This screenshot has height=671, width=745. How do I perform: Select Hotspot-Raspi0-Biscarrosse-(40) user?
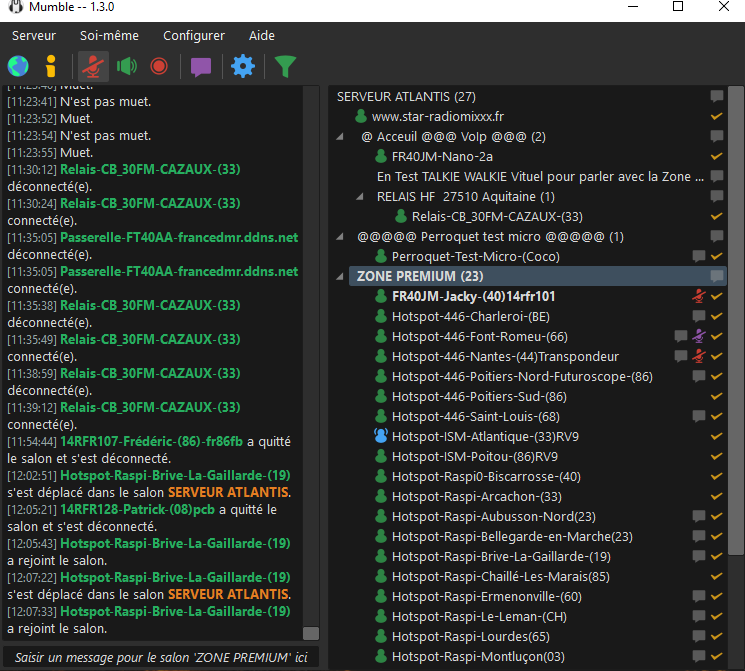pos(486,477)
